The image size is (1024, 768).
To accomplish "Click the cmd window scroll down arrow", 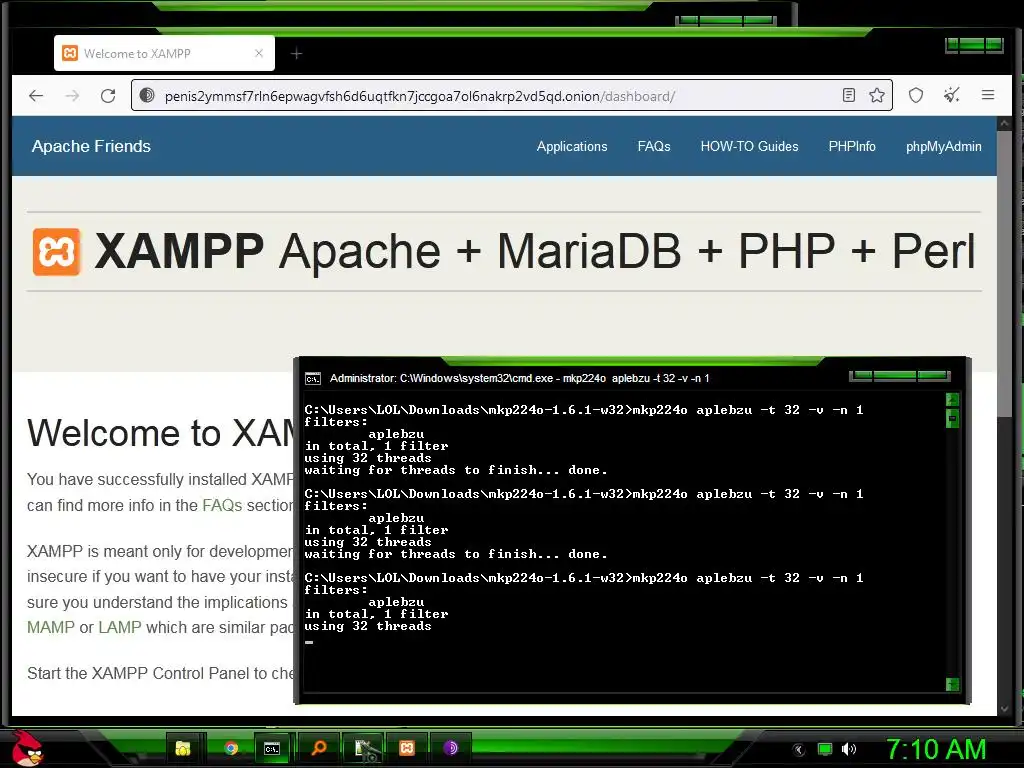I will [x=952, y=684].
